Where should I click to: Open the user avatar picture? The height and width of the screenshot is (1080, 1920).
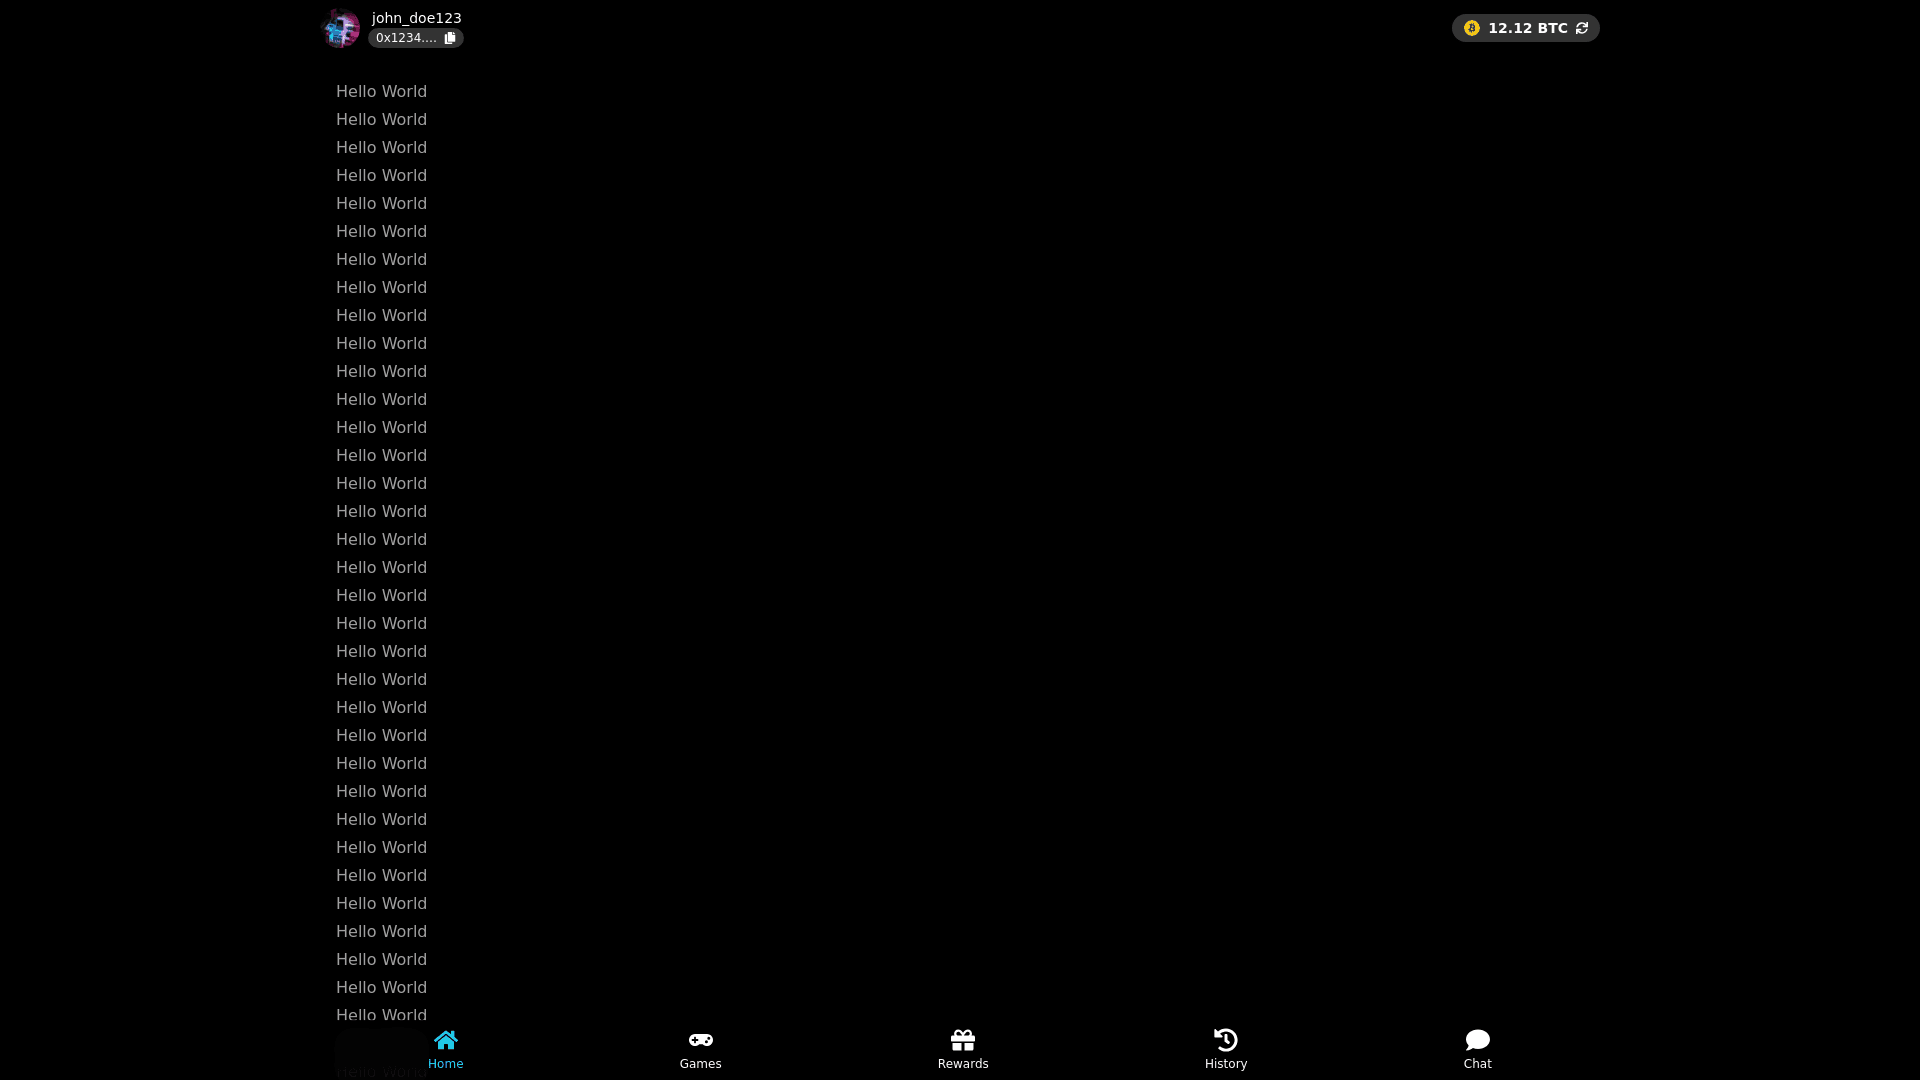[341, 28]
